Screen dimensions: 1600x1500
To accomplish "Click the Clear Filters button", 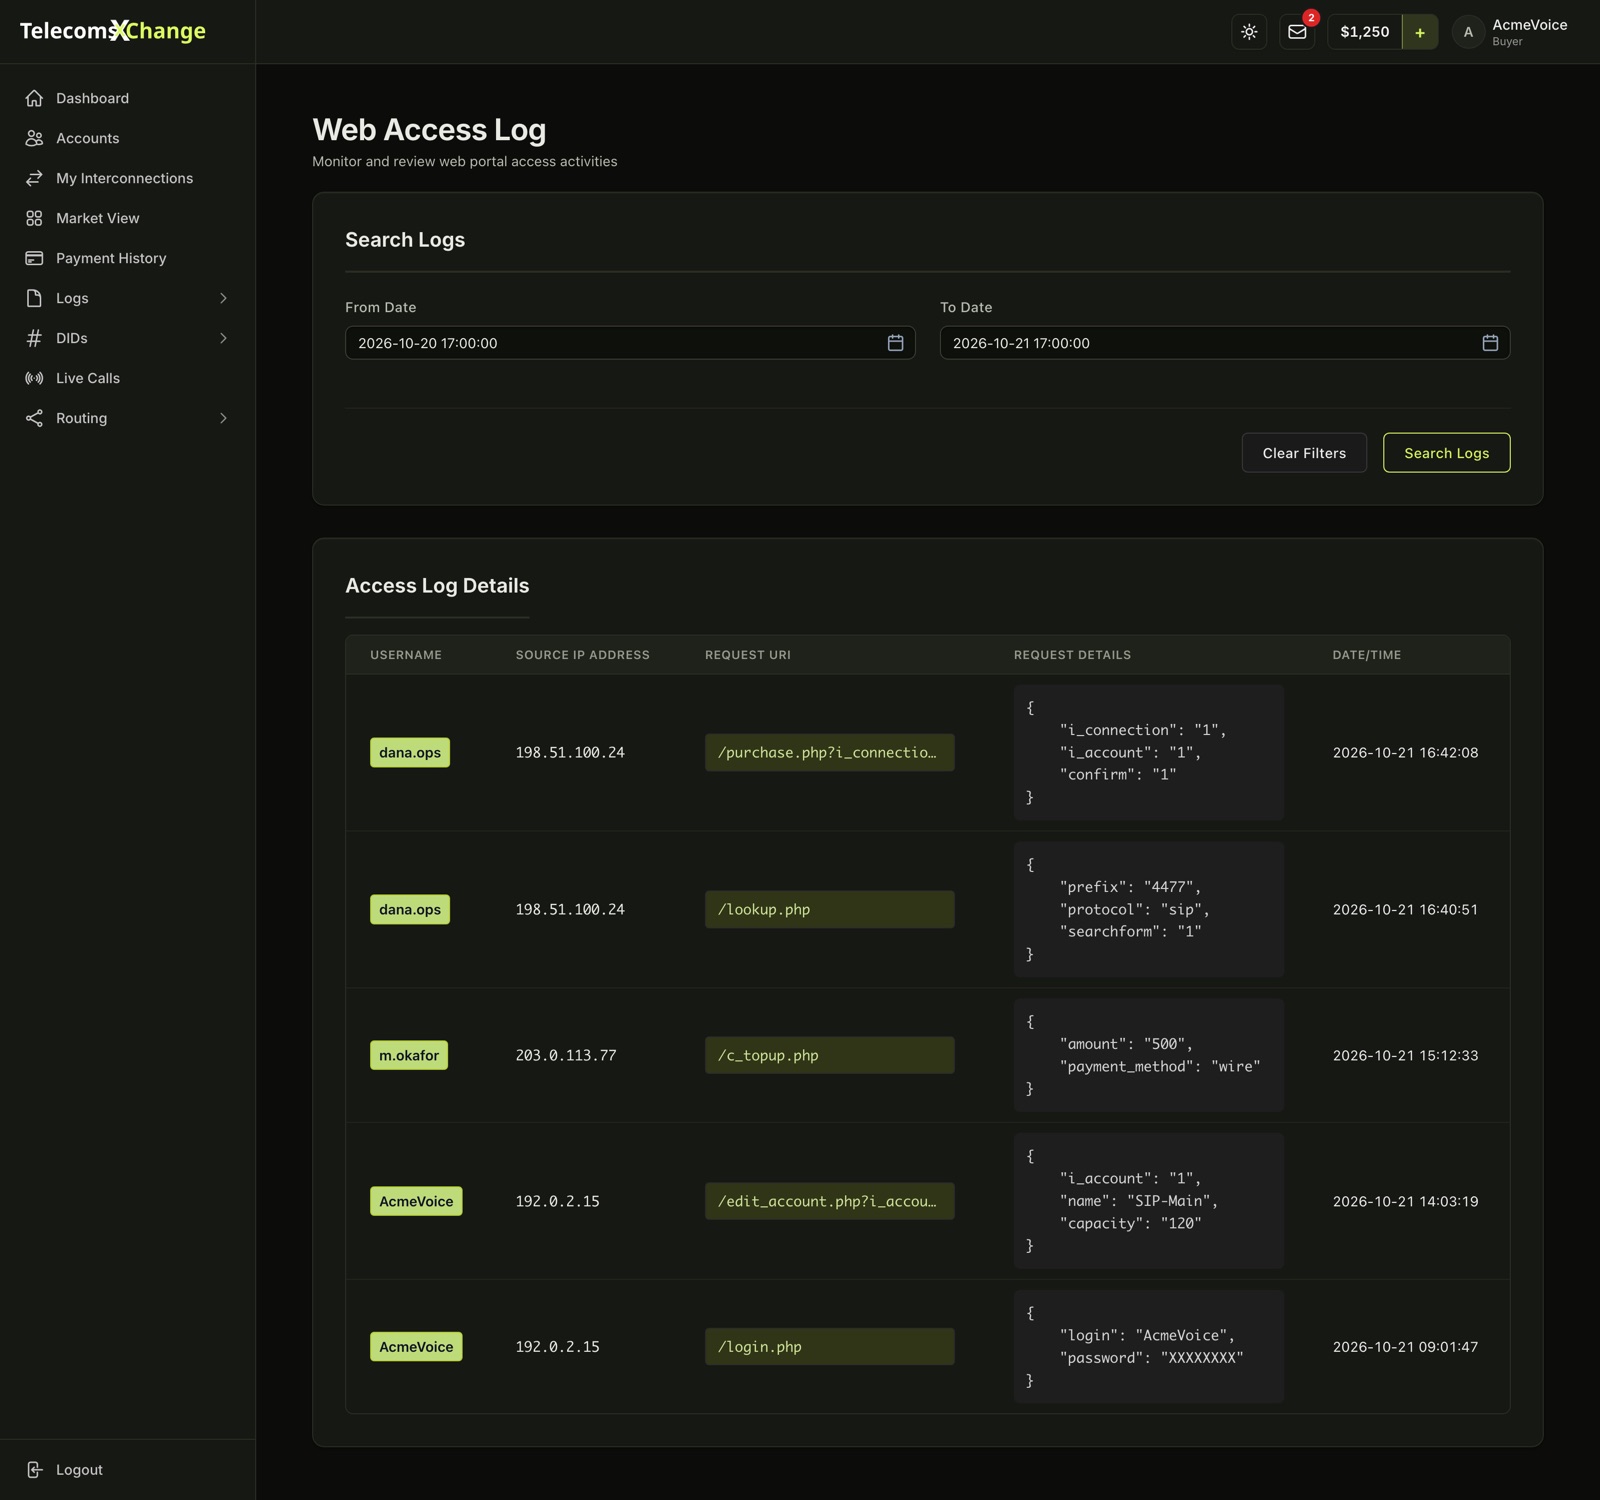I will pos(1304,453).
